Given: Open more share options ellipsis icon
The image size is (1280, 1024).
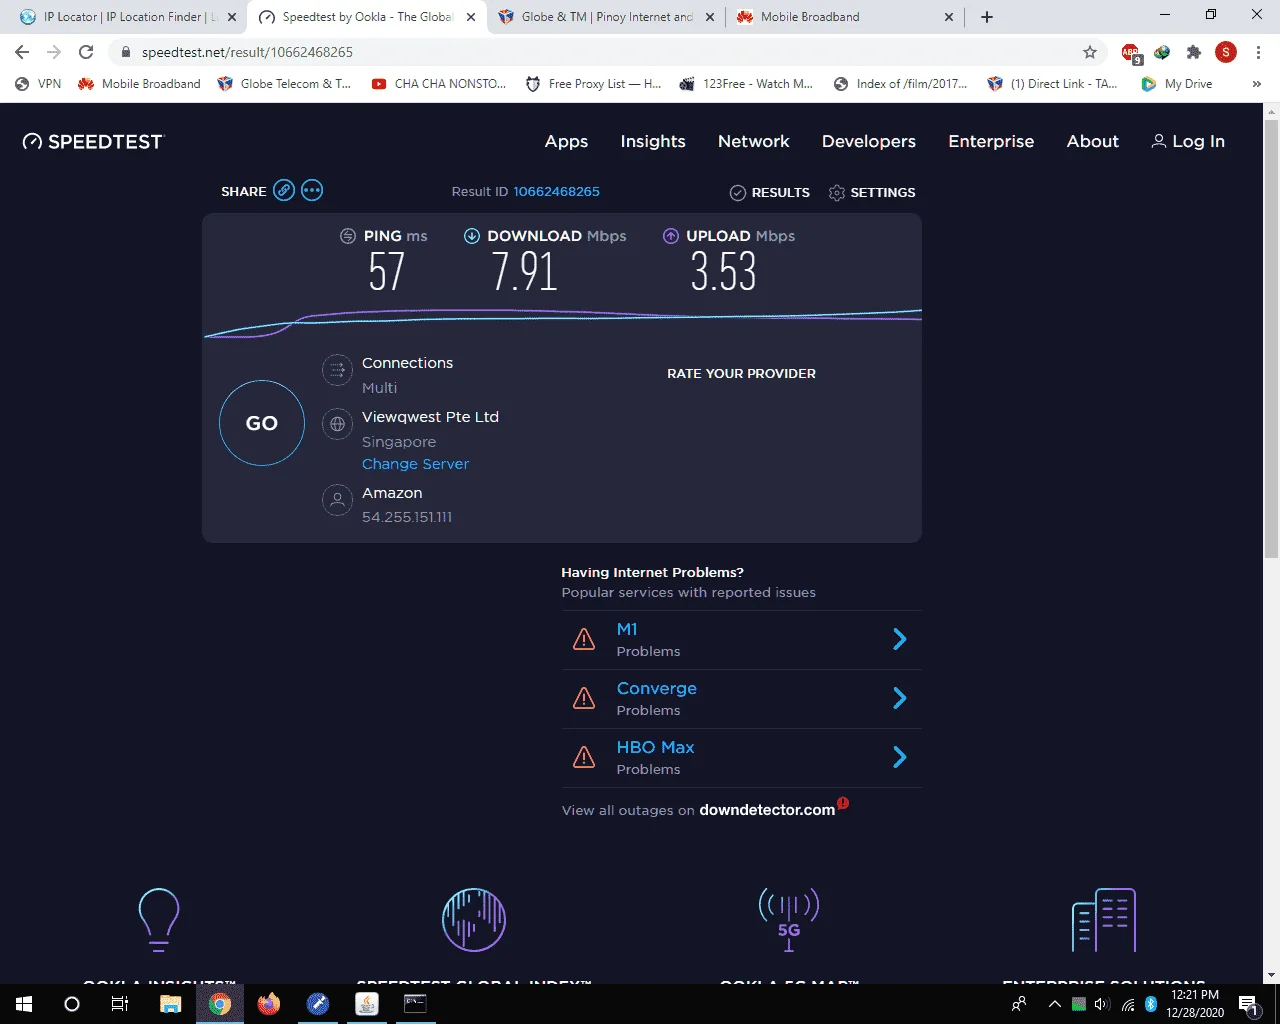Looking at the screenshot, I should click(312, 190).
